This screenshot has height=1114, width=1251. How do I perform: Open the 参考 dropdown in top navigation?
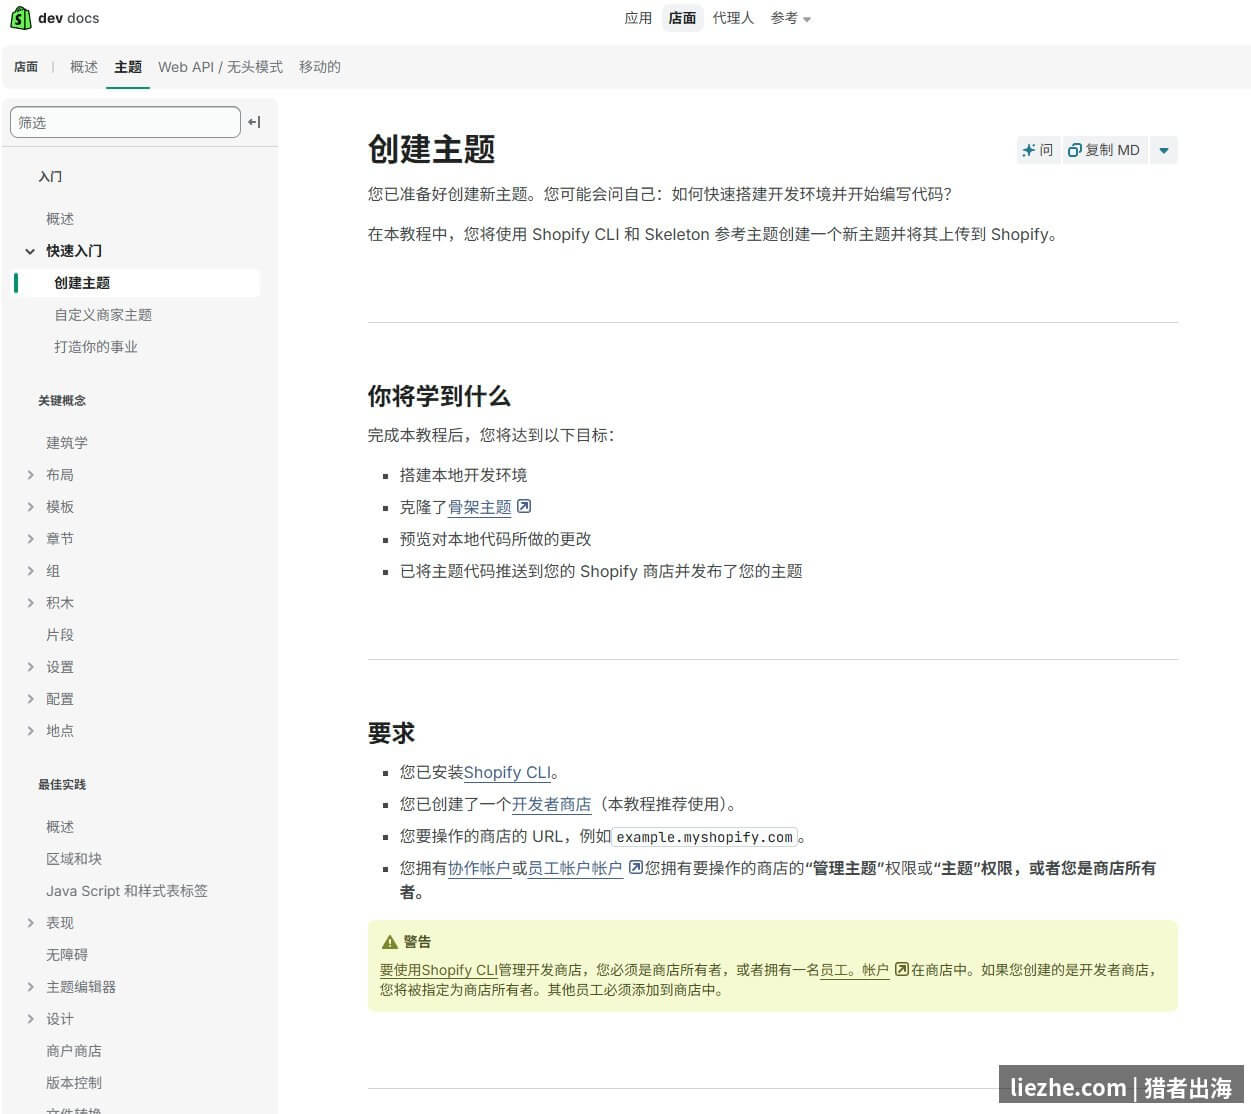click(x=791, y=18)
